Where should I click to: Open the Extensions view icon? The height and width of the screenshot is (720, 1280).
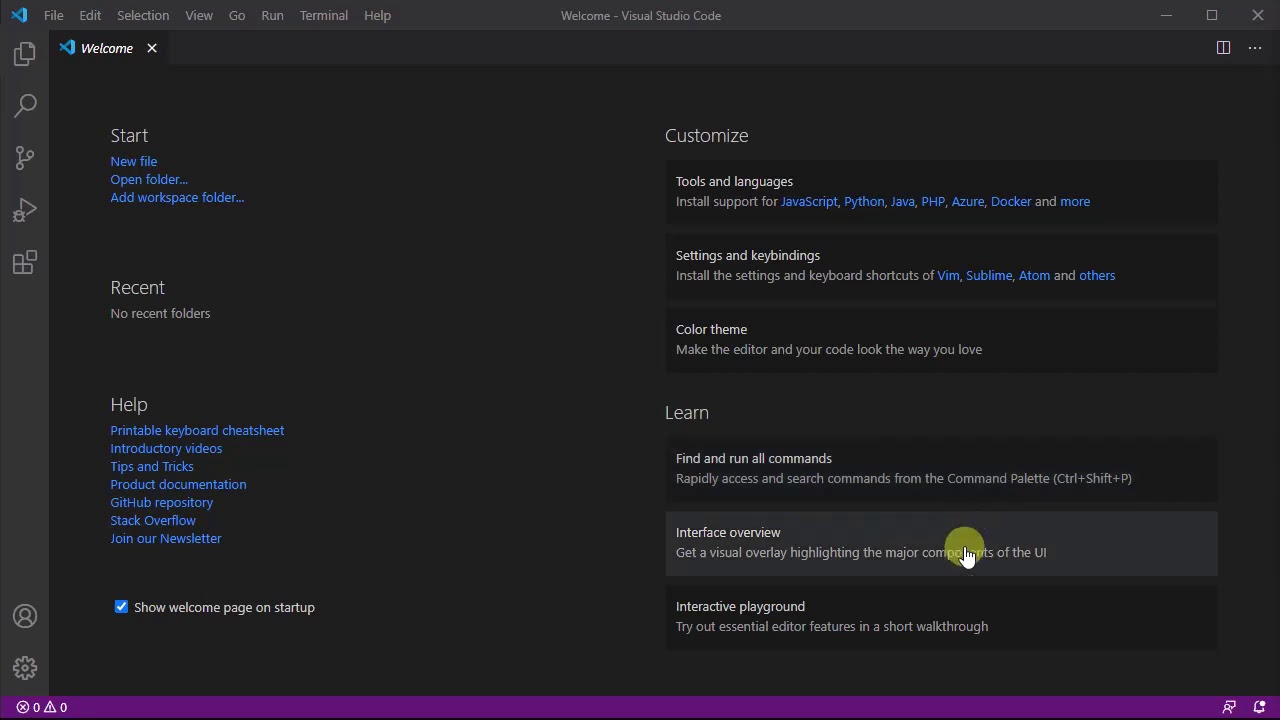[x=25, y=262]
